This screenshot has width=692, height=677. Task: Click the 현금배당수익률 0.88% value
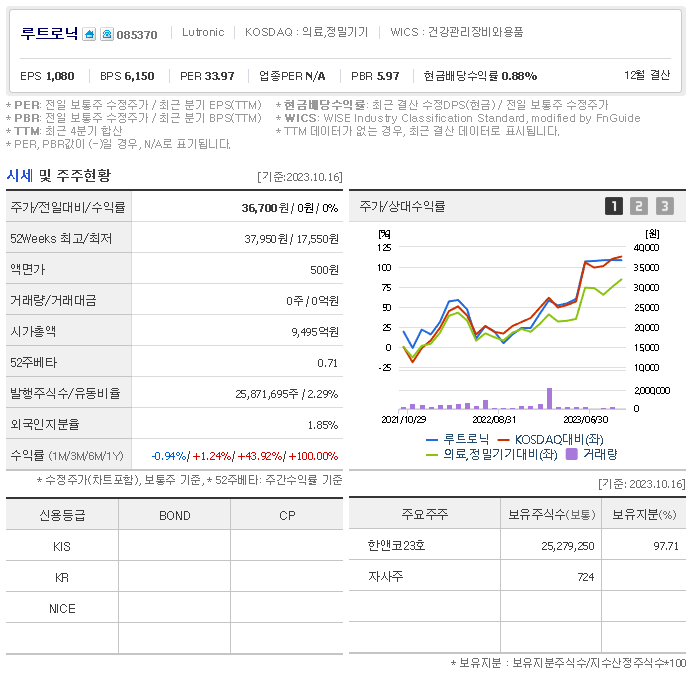[519, 76]
